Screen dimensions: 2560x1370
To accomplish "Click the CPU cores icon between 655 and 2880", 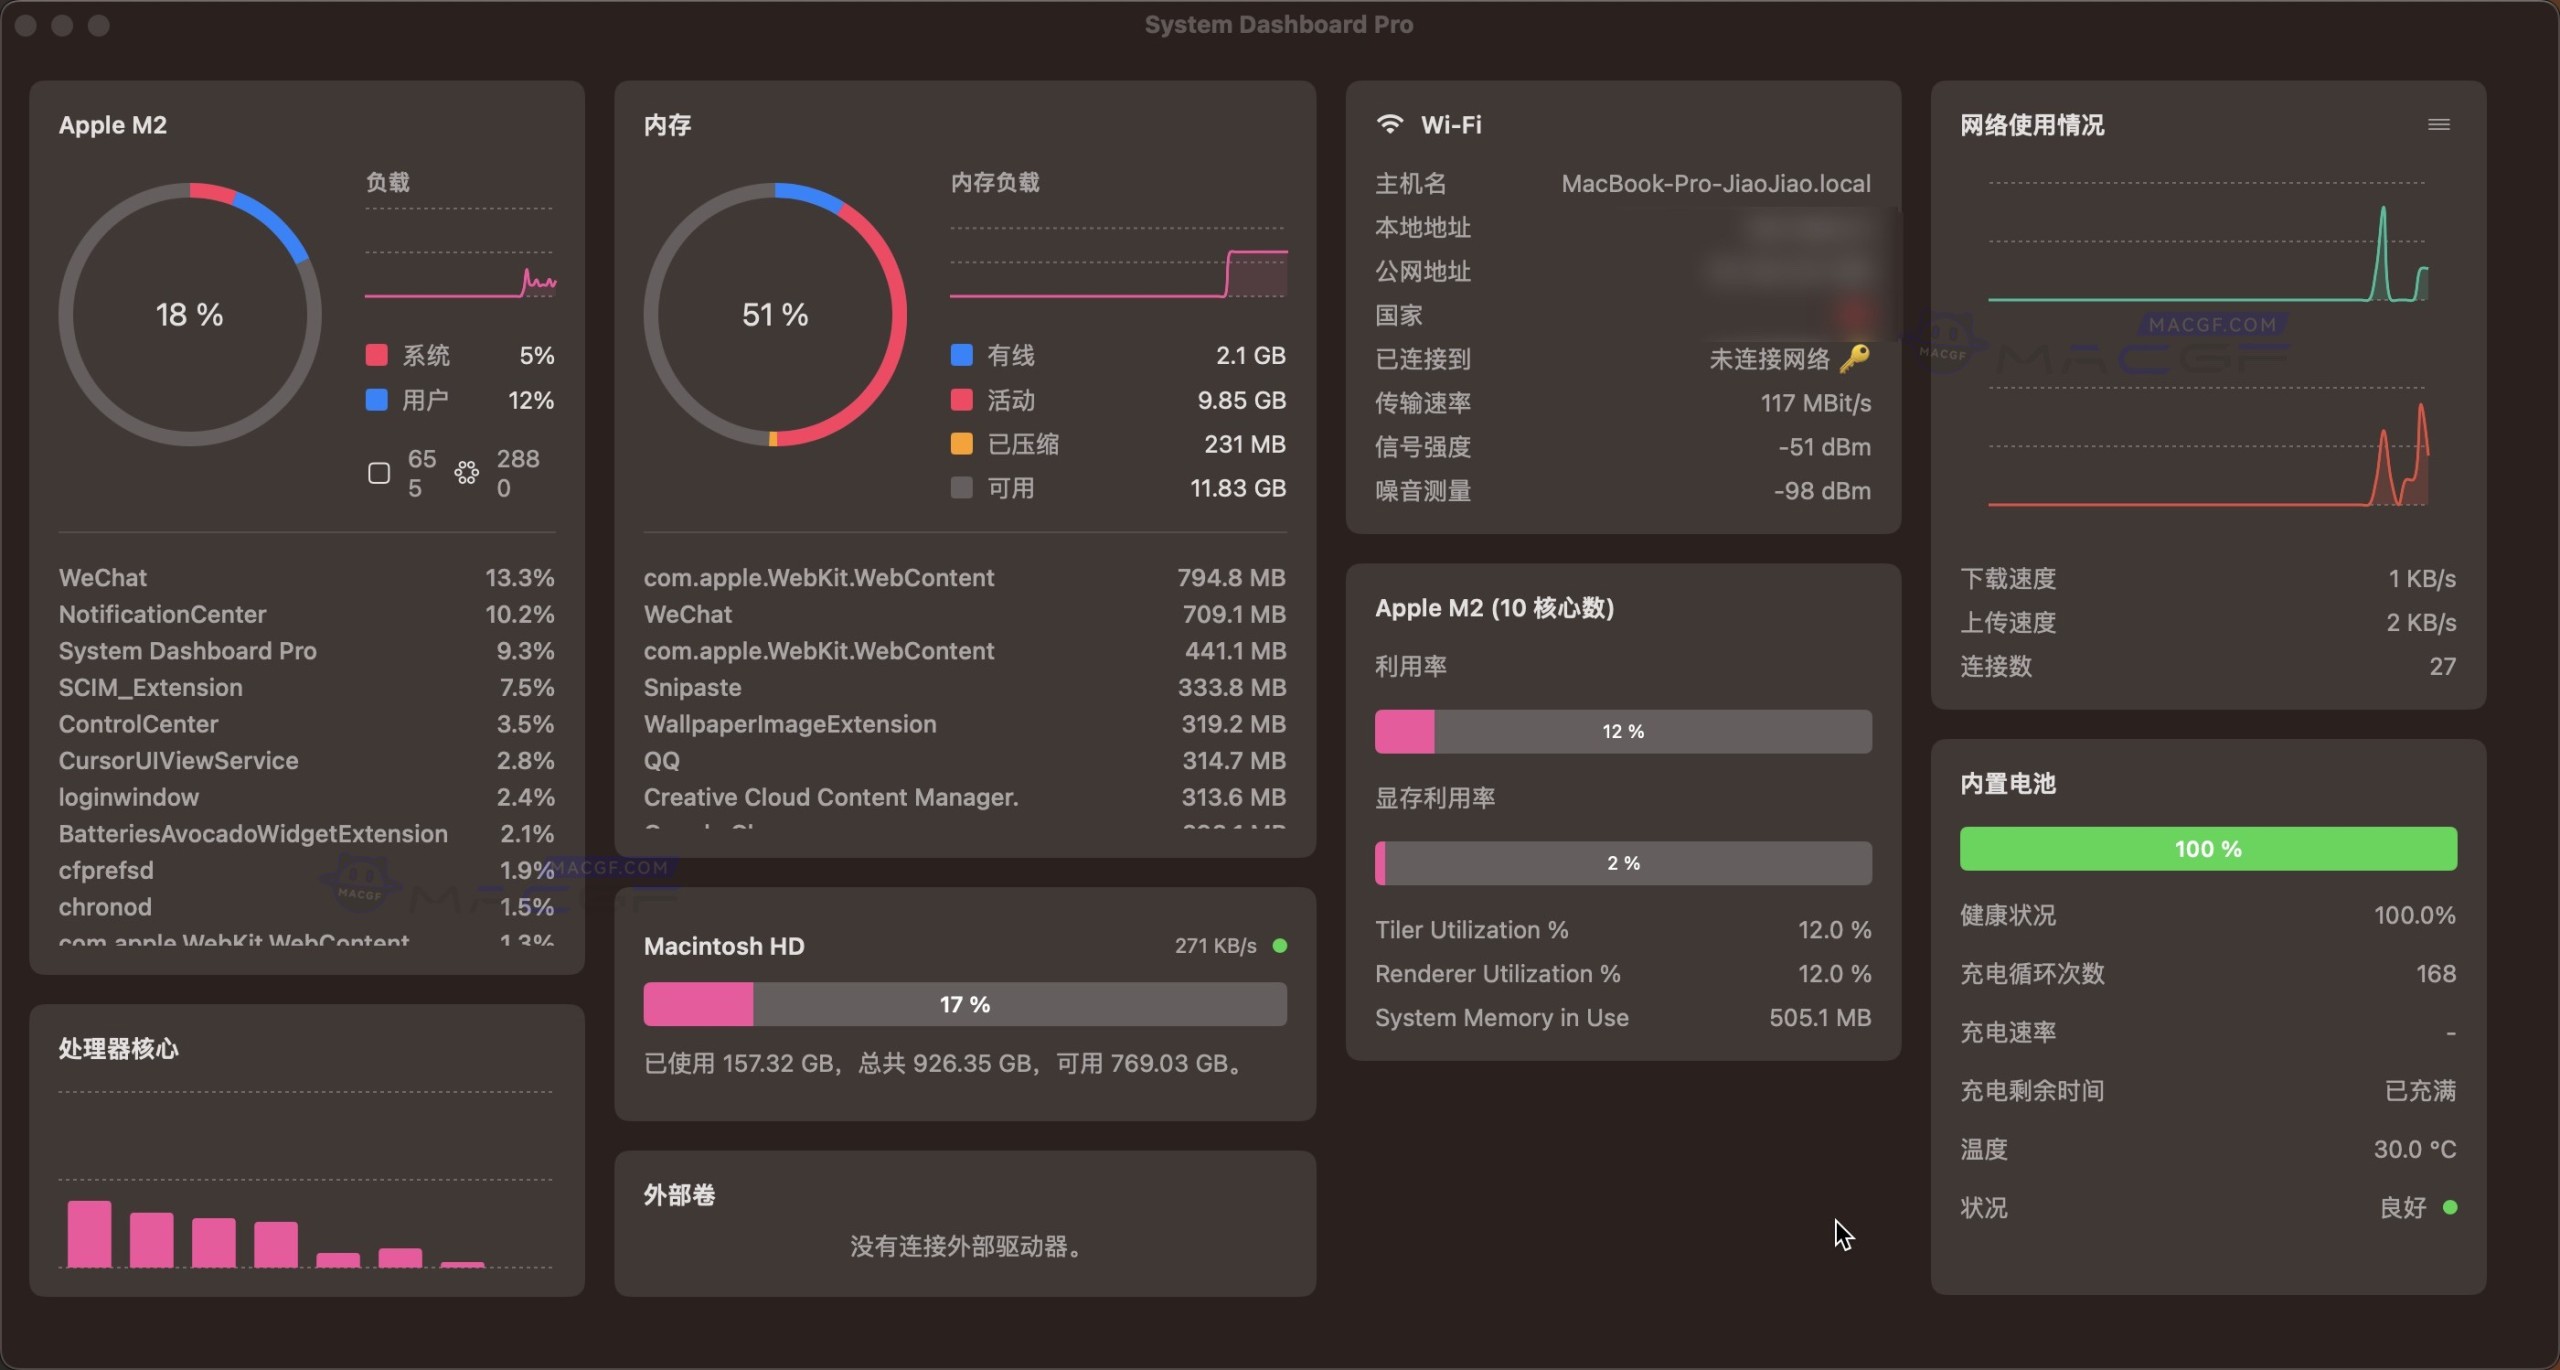I will point(465,472).
